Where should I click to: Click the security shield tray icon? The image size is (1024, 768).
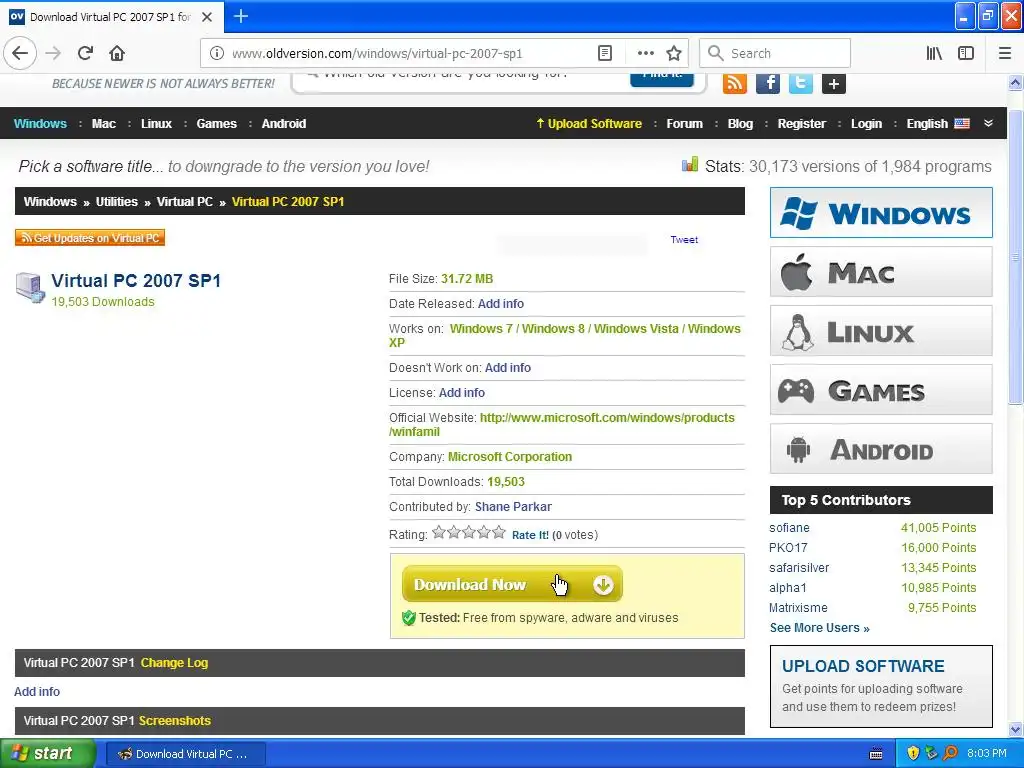coord(913,753)
